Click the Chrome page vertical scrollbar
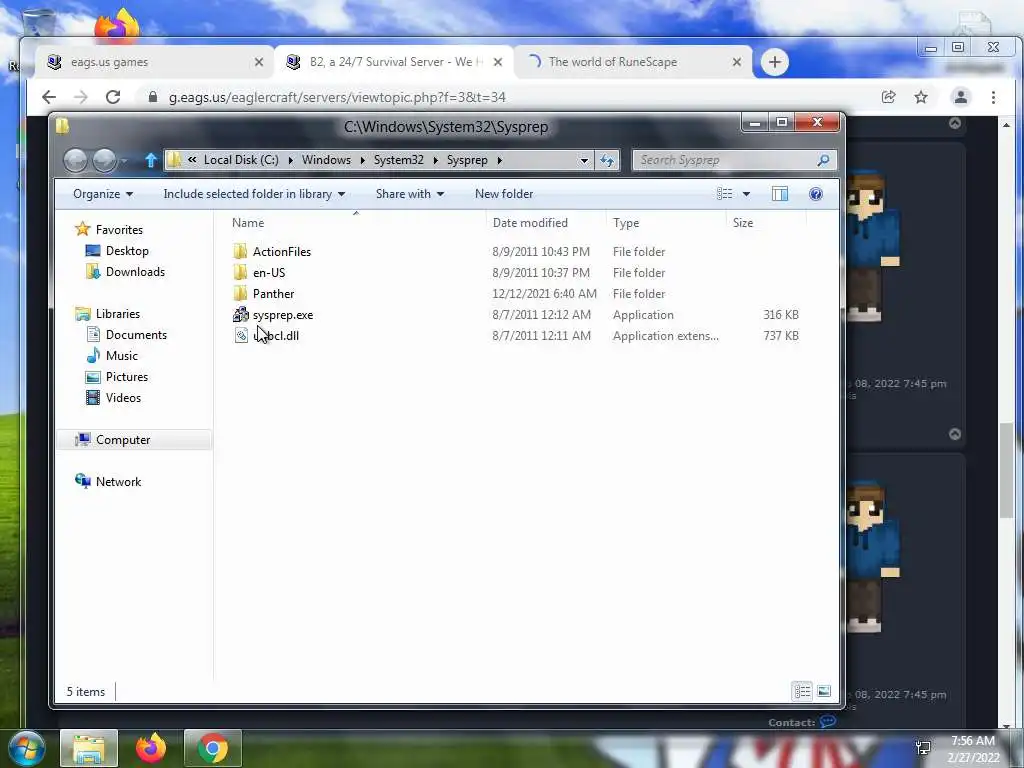 pos(1006,470)
